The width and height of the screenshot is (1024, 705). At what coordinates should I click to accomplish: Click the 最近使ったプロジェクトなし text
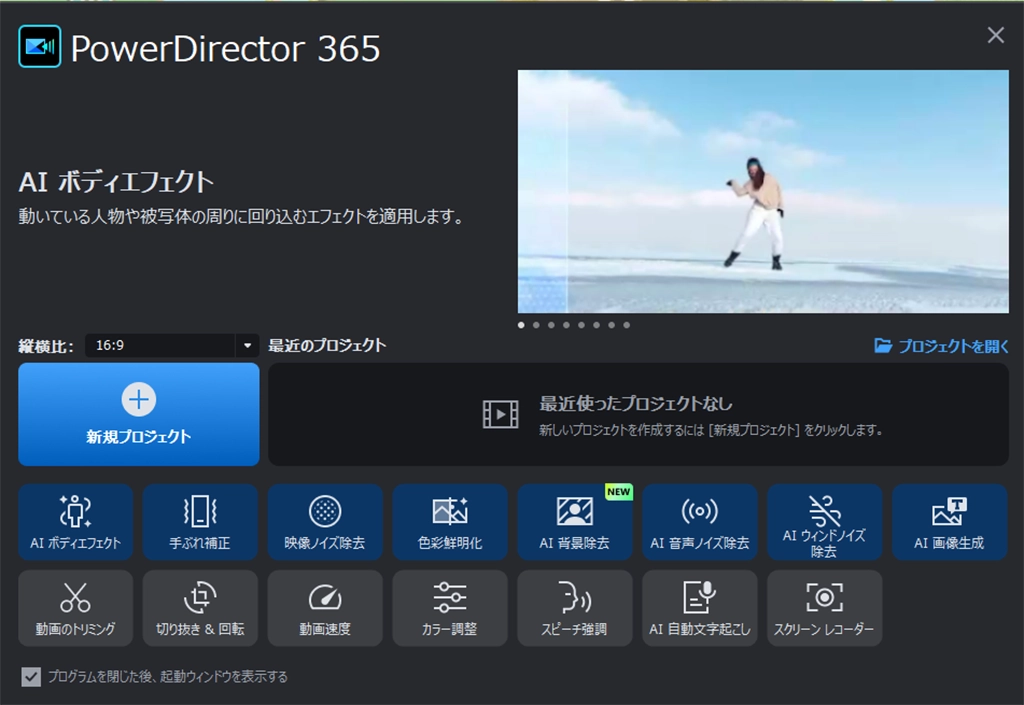[x=635, y=404]
